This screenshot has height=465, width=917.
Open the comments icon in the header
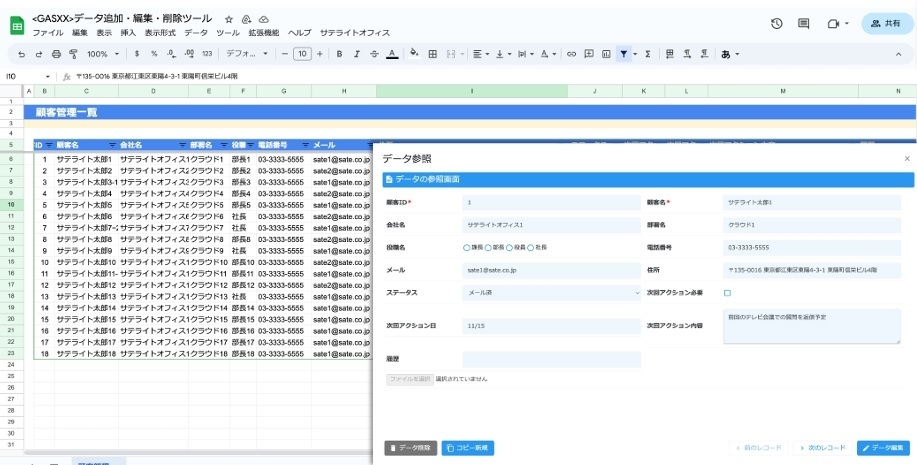(x=803, y=23)
